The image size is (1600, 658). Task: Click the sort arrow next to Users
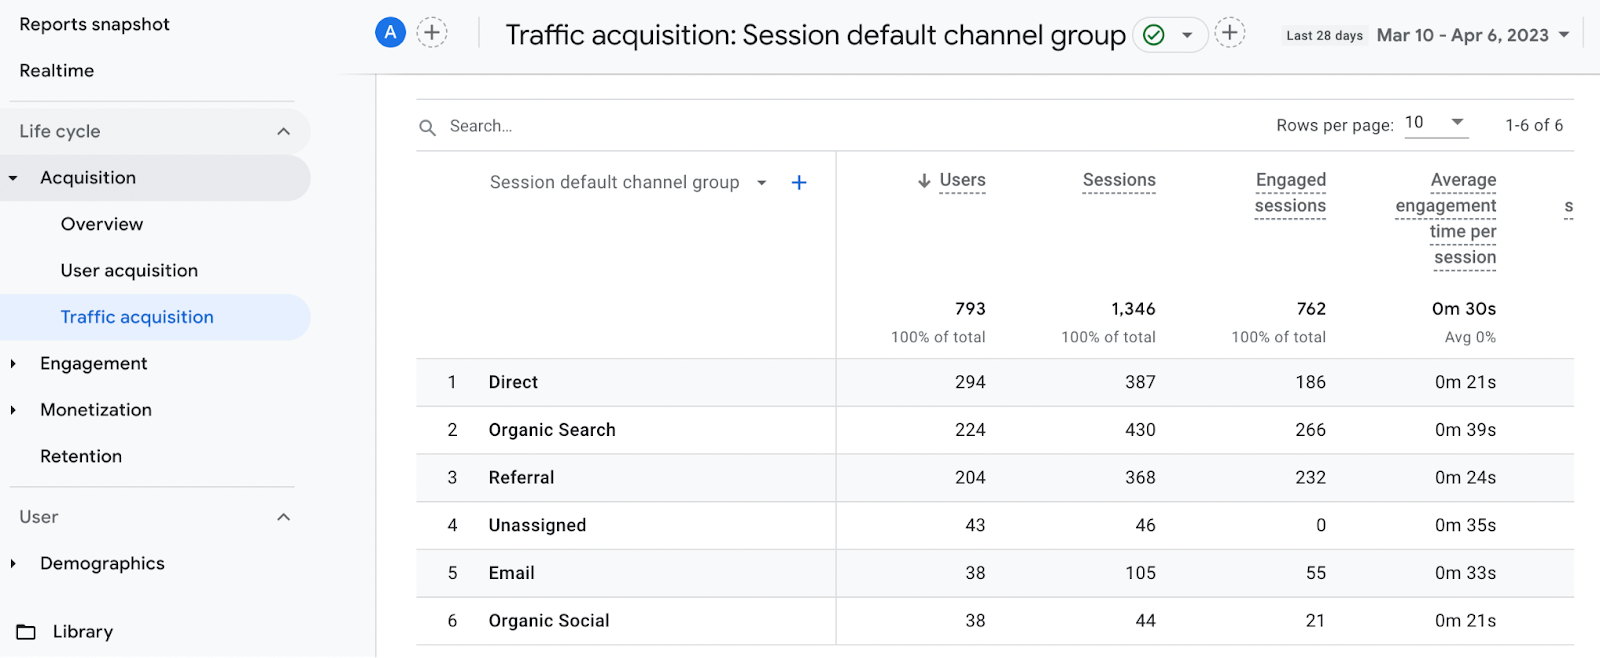[924, 181]
